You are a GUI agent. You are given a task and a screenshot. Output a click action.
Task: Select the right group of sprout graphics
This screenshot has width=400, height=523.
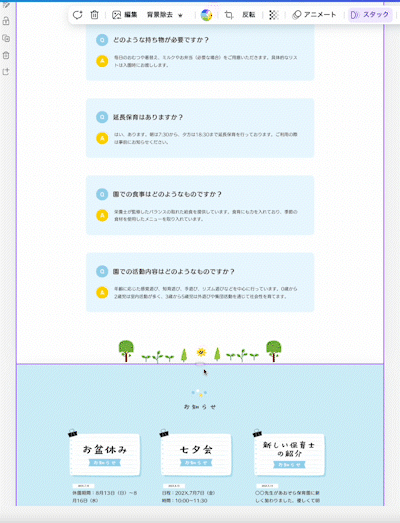(x=242, y=356)
